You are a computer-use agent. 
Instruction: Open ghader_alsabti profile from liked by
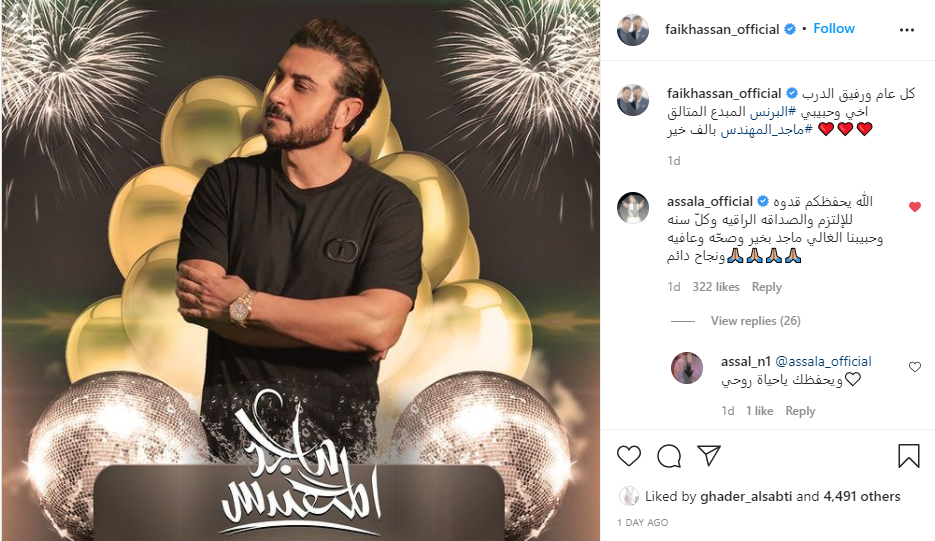[x=746, y=496]
